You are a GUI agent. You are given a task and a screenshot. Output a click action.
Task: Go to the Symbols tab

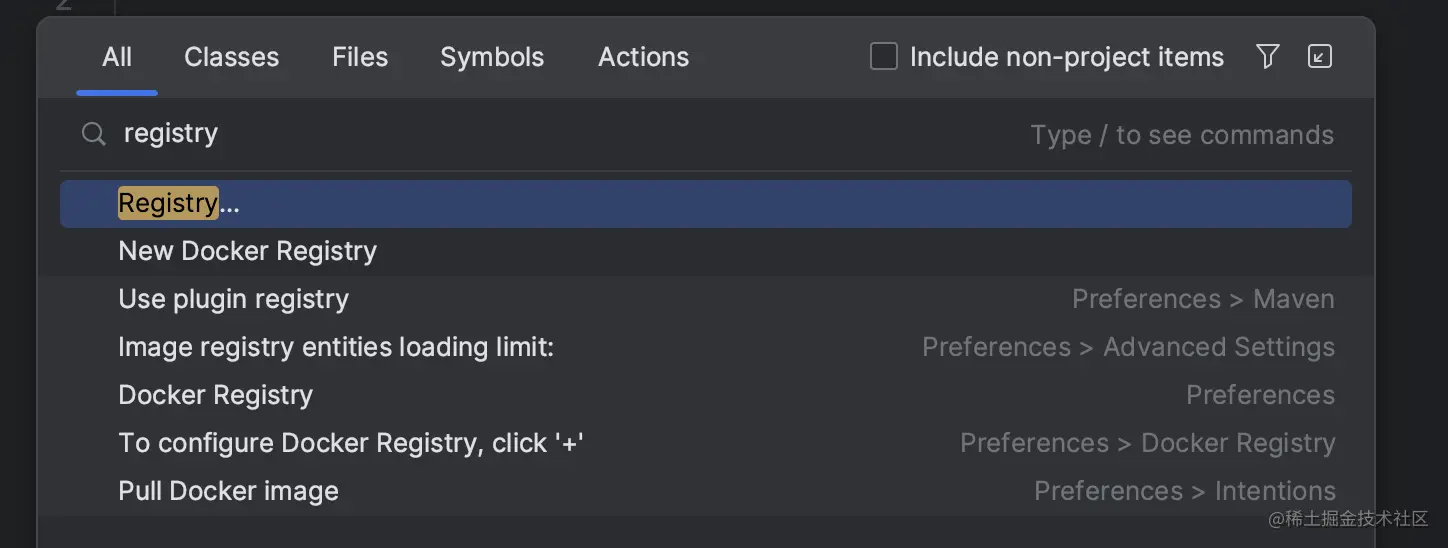click(x=492, y=57)
